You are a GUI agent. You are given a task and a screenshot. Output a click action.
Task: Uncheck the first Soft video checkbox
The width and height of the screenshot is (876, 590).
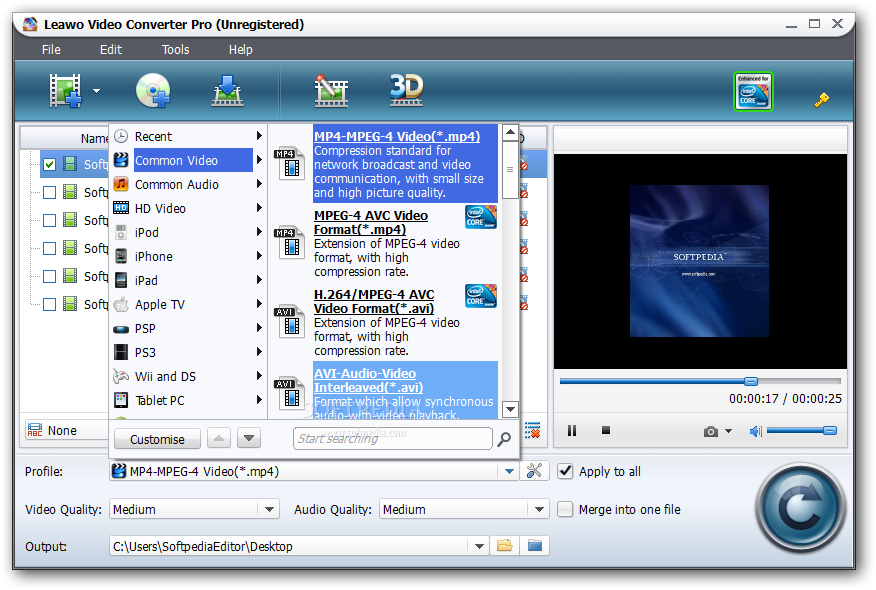(50, 164)
